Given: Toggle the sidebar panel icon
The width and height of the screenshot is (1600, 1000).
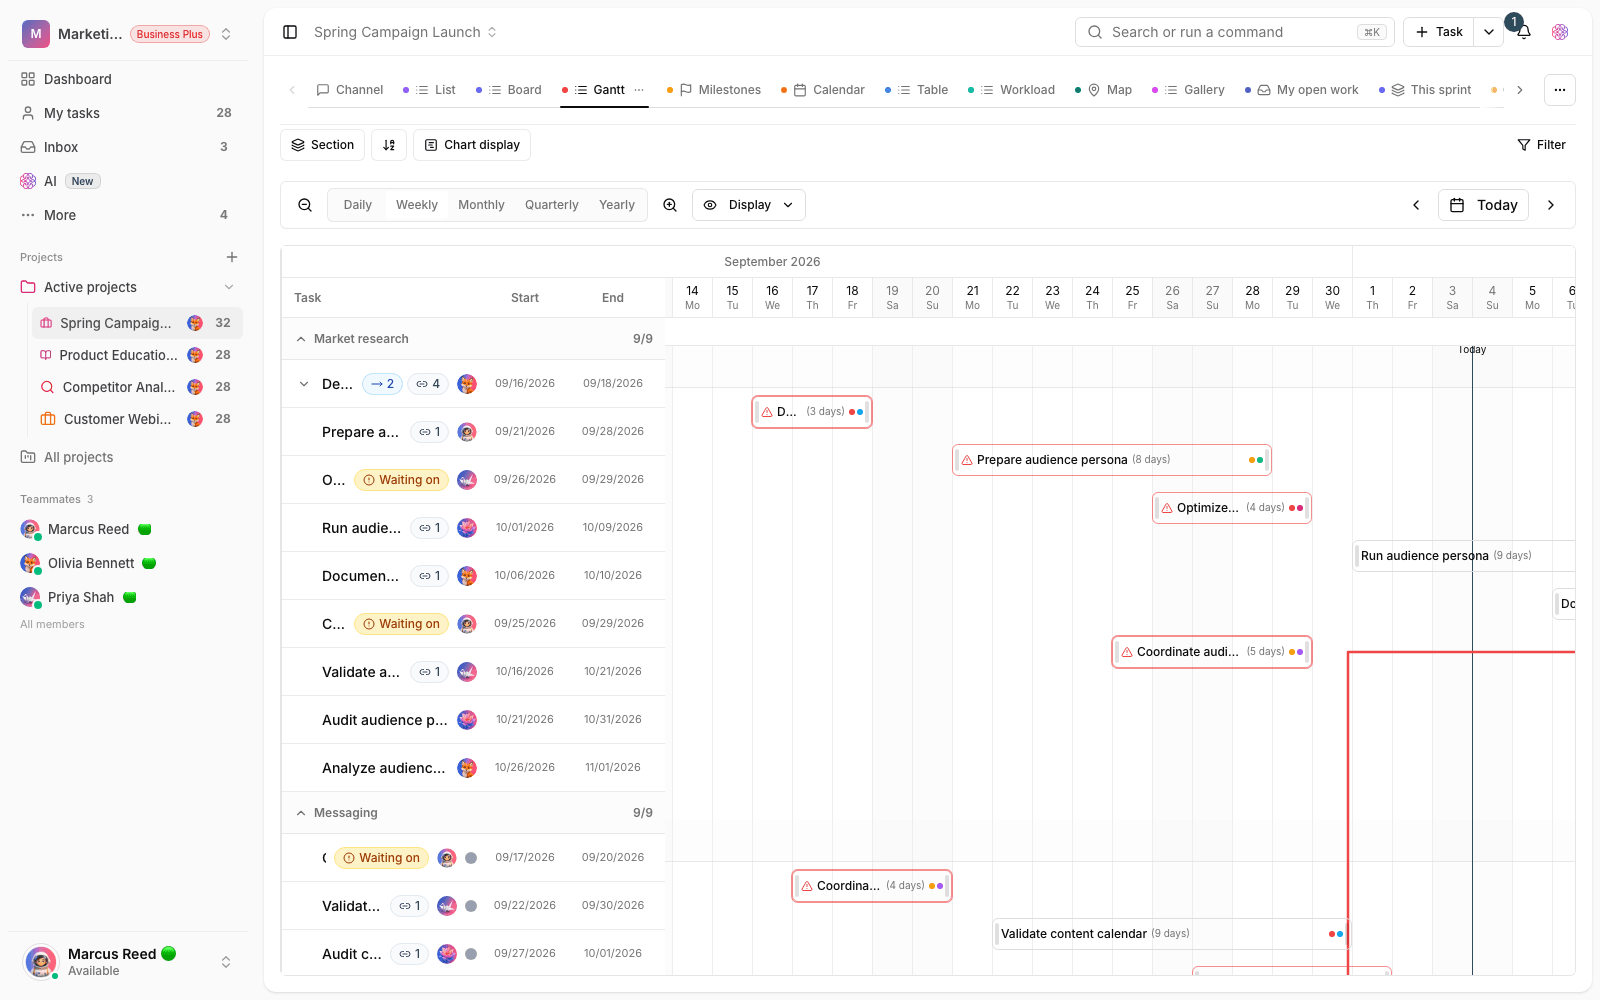Looking at the screenshot, I should 290,32.
